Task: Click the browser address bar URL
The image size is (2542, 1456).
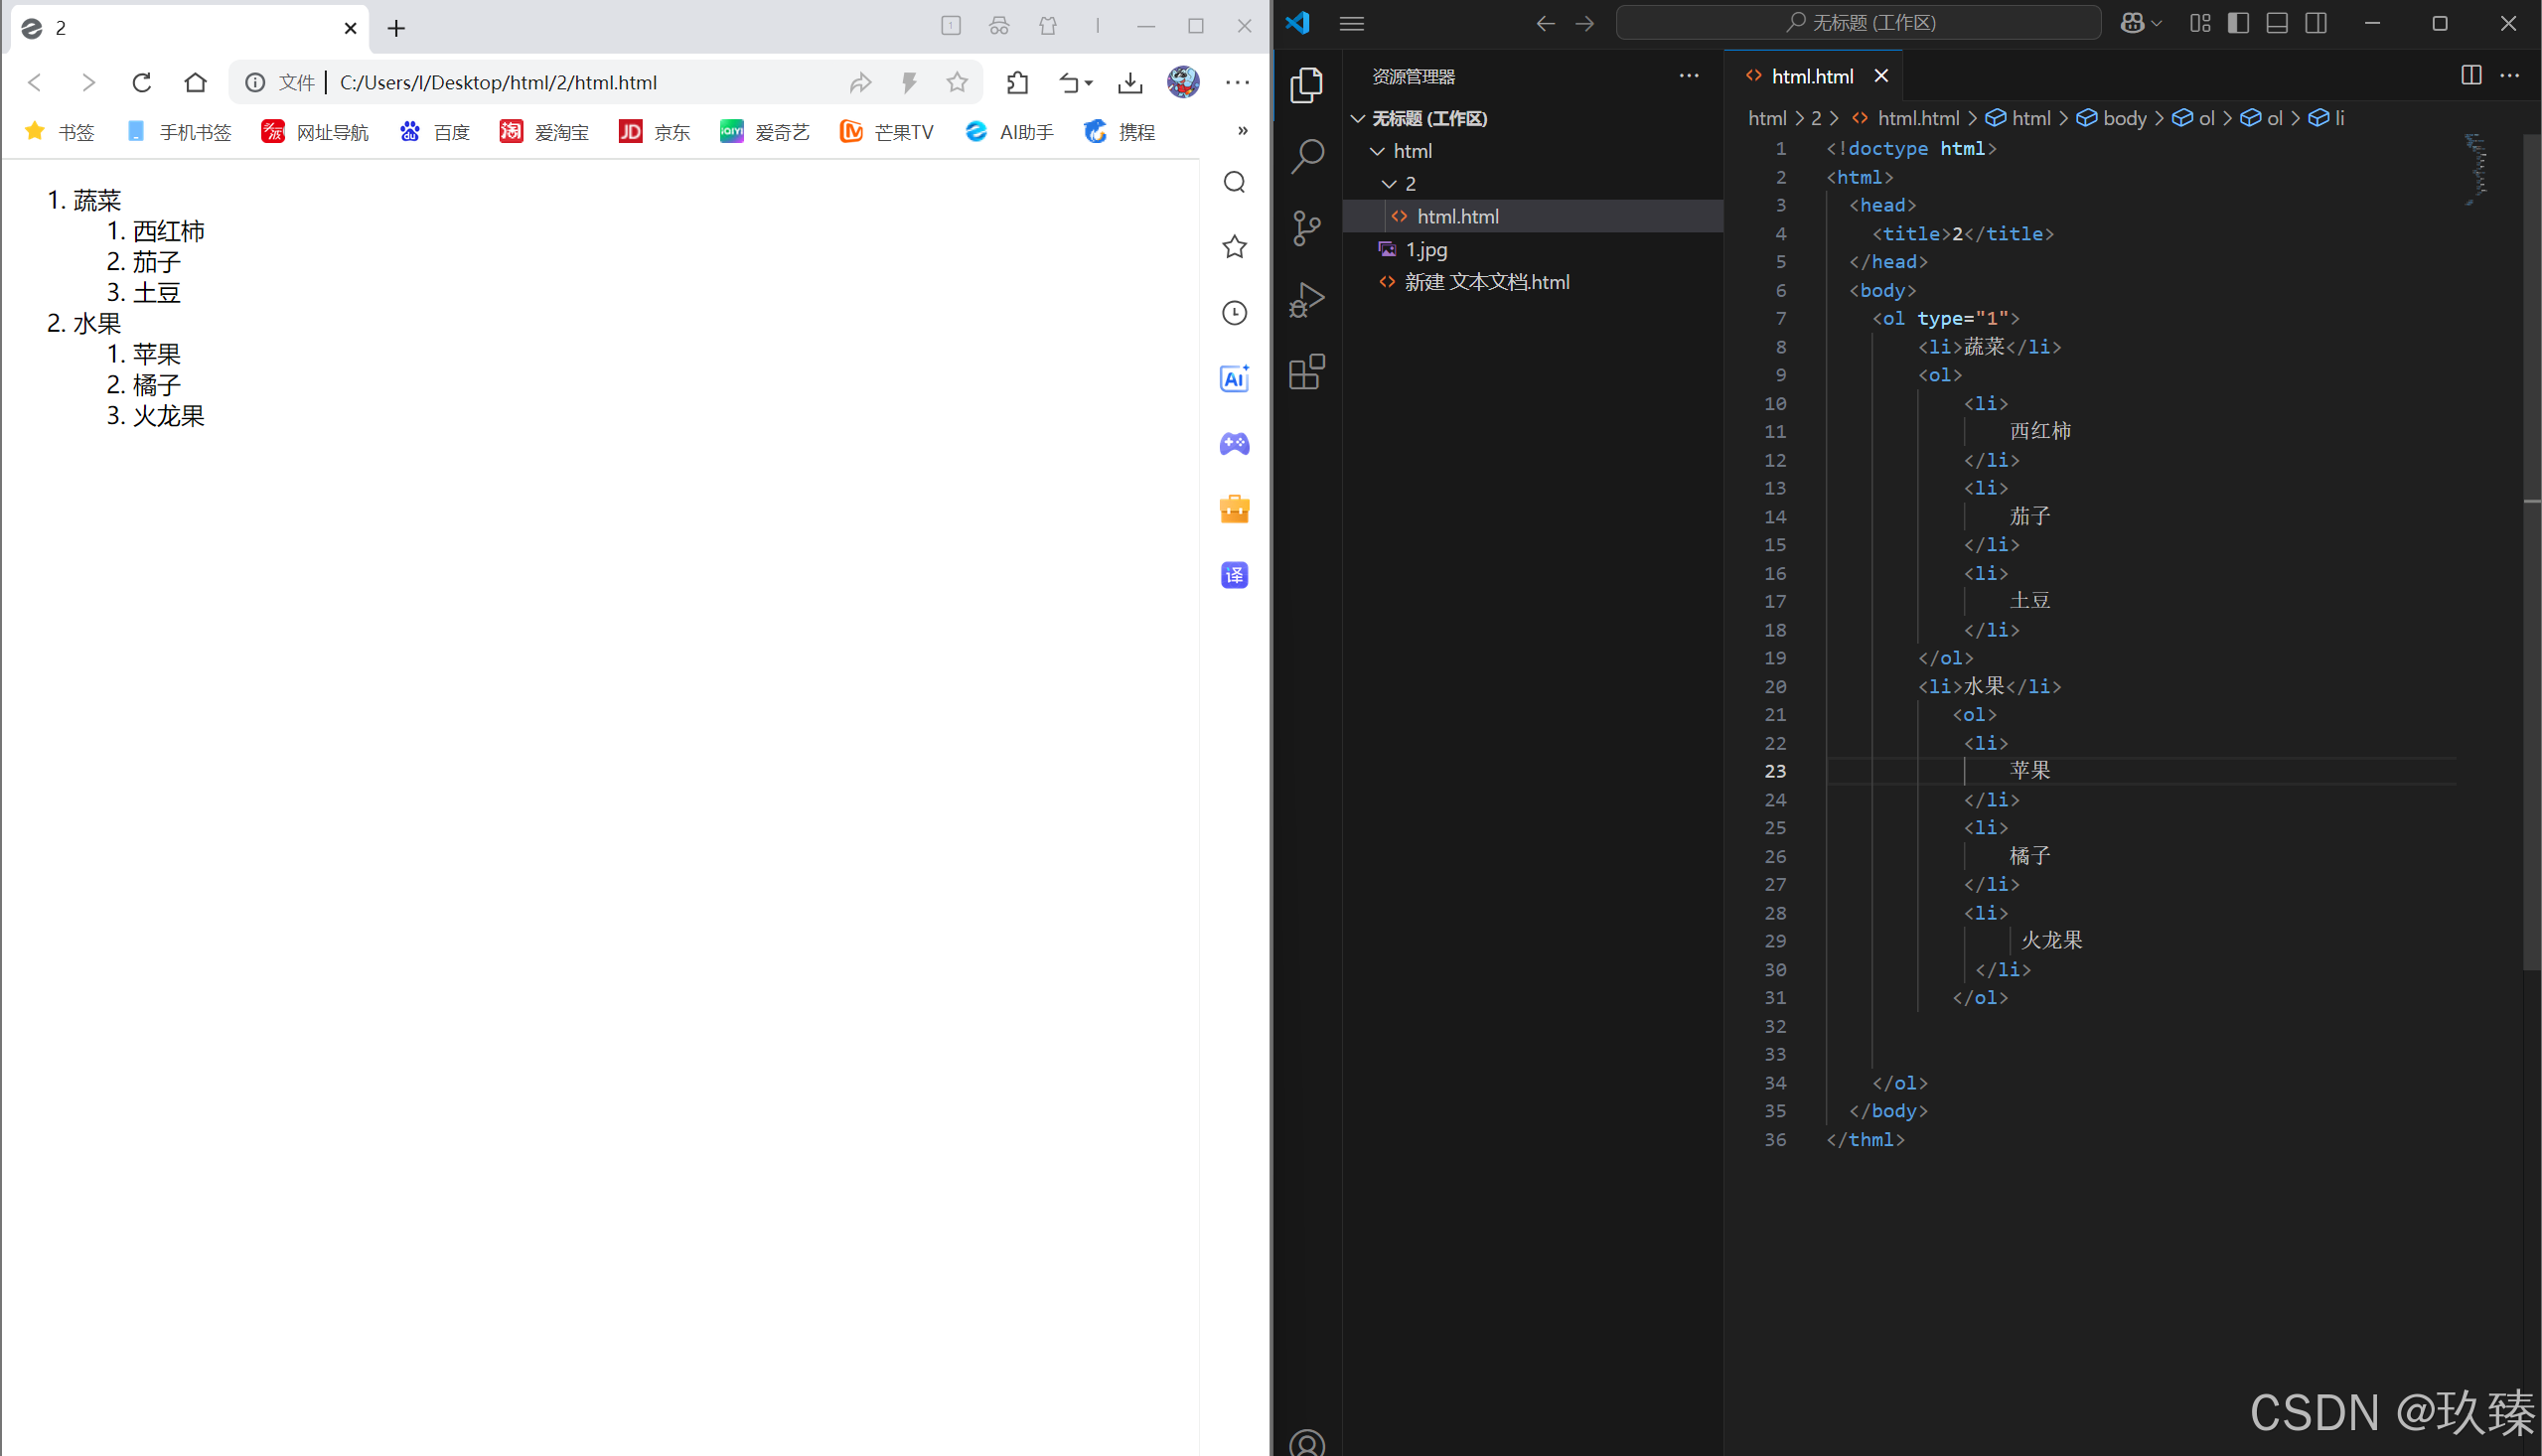Action: tap(498, 82)
